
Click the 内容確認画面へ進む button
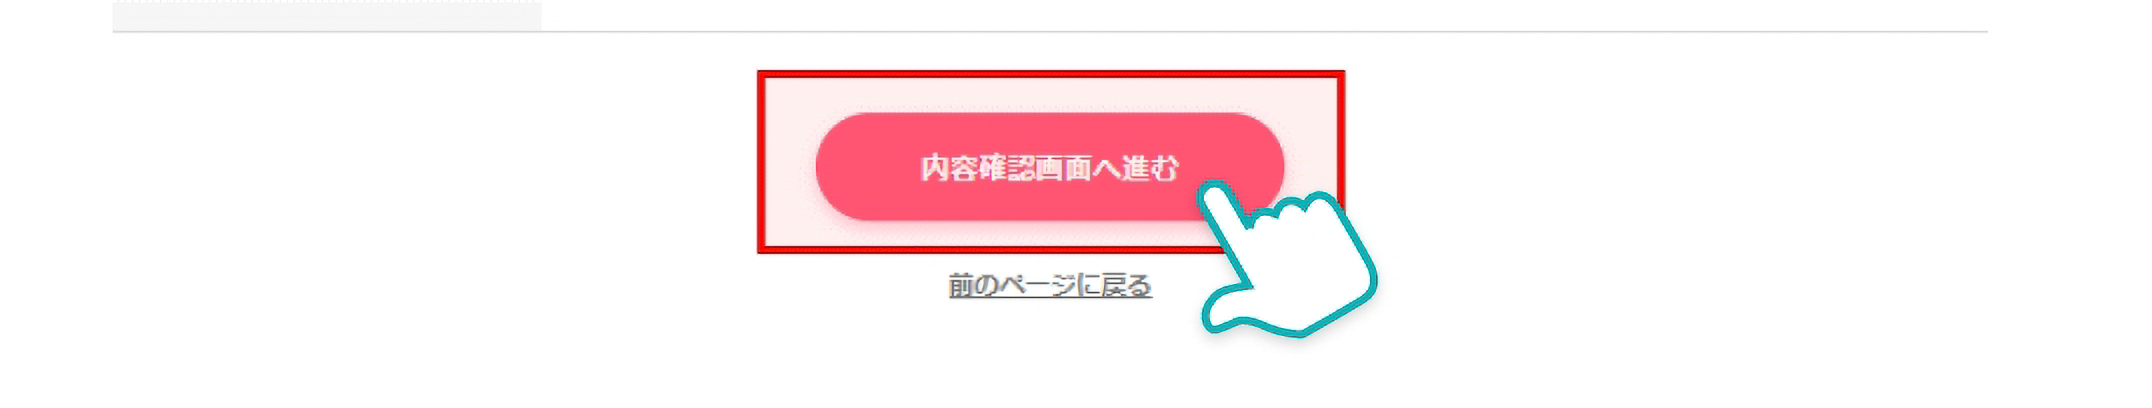coord(1049,167)
